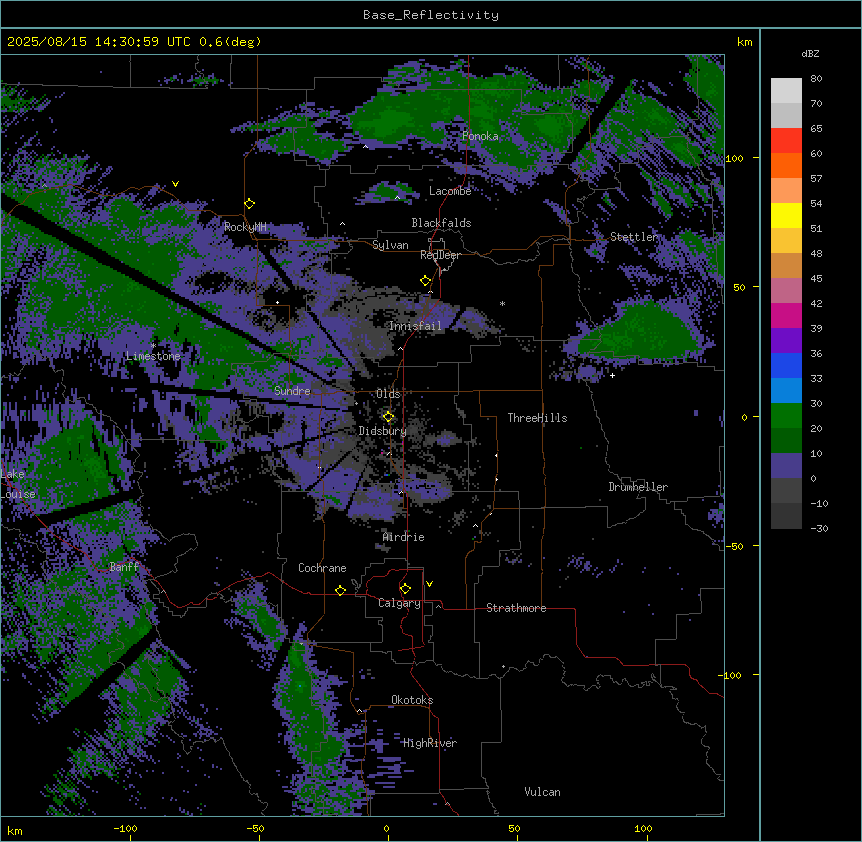Click the Okotoks label

[412, 700]
